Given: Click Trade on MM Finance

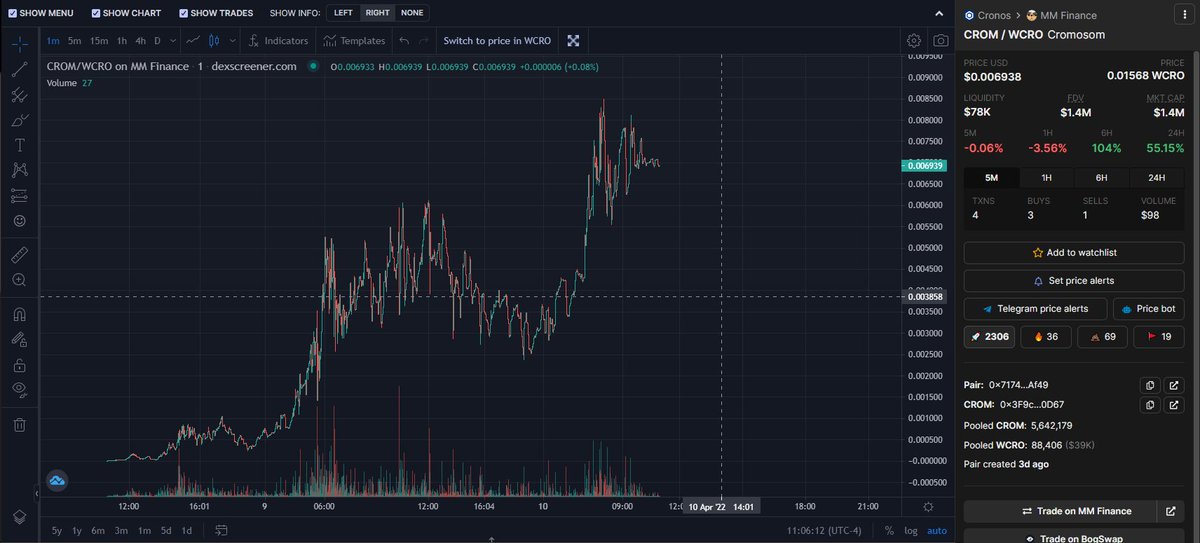Looking at the screenshot, I should 1059,511.
